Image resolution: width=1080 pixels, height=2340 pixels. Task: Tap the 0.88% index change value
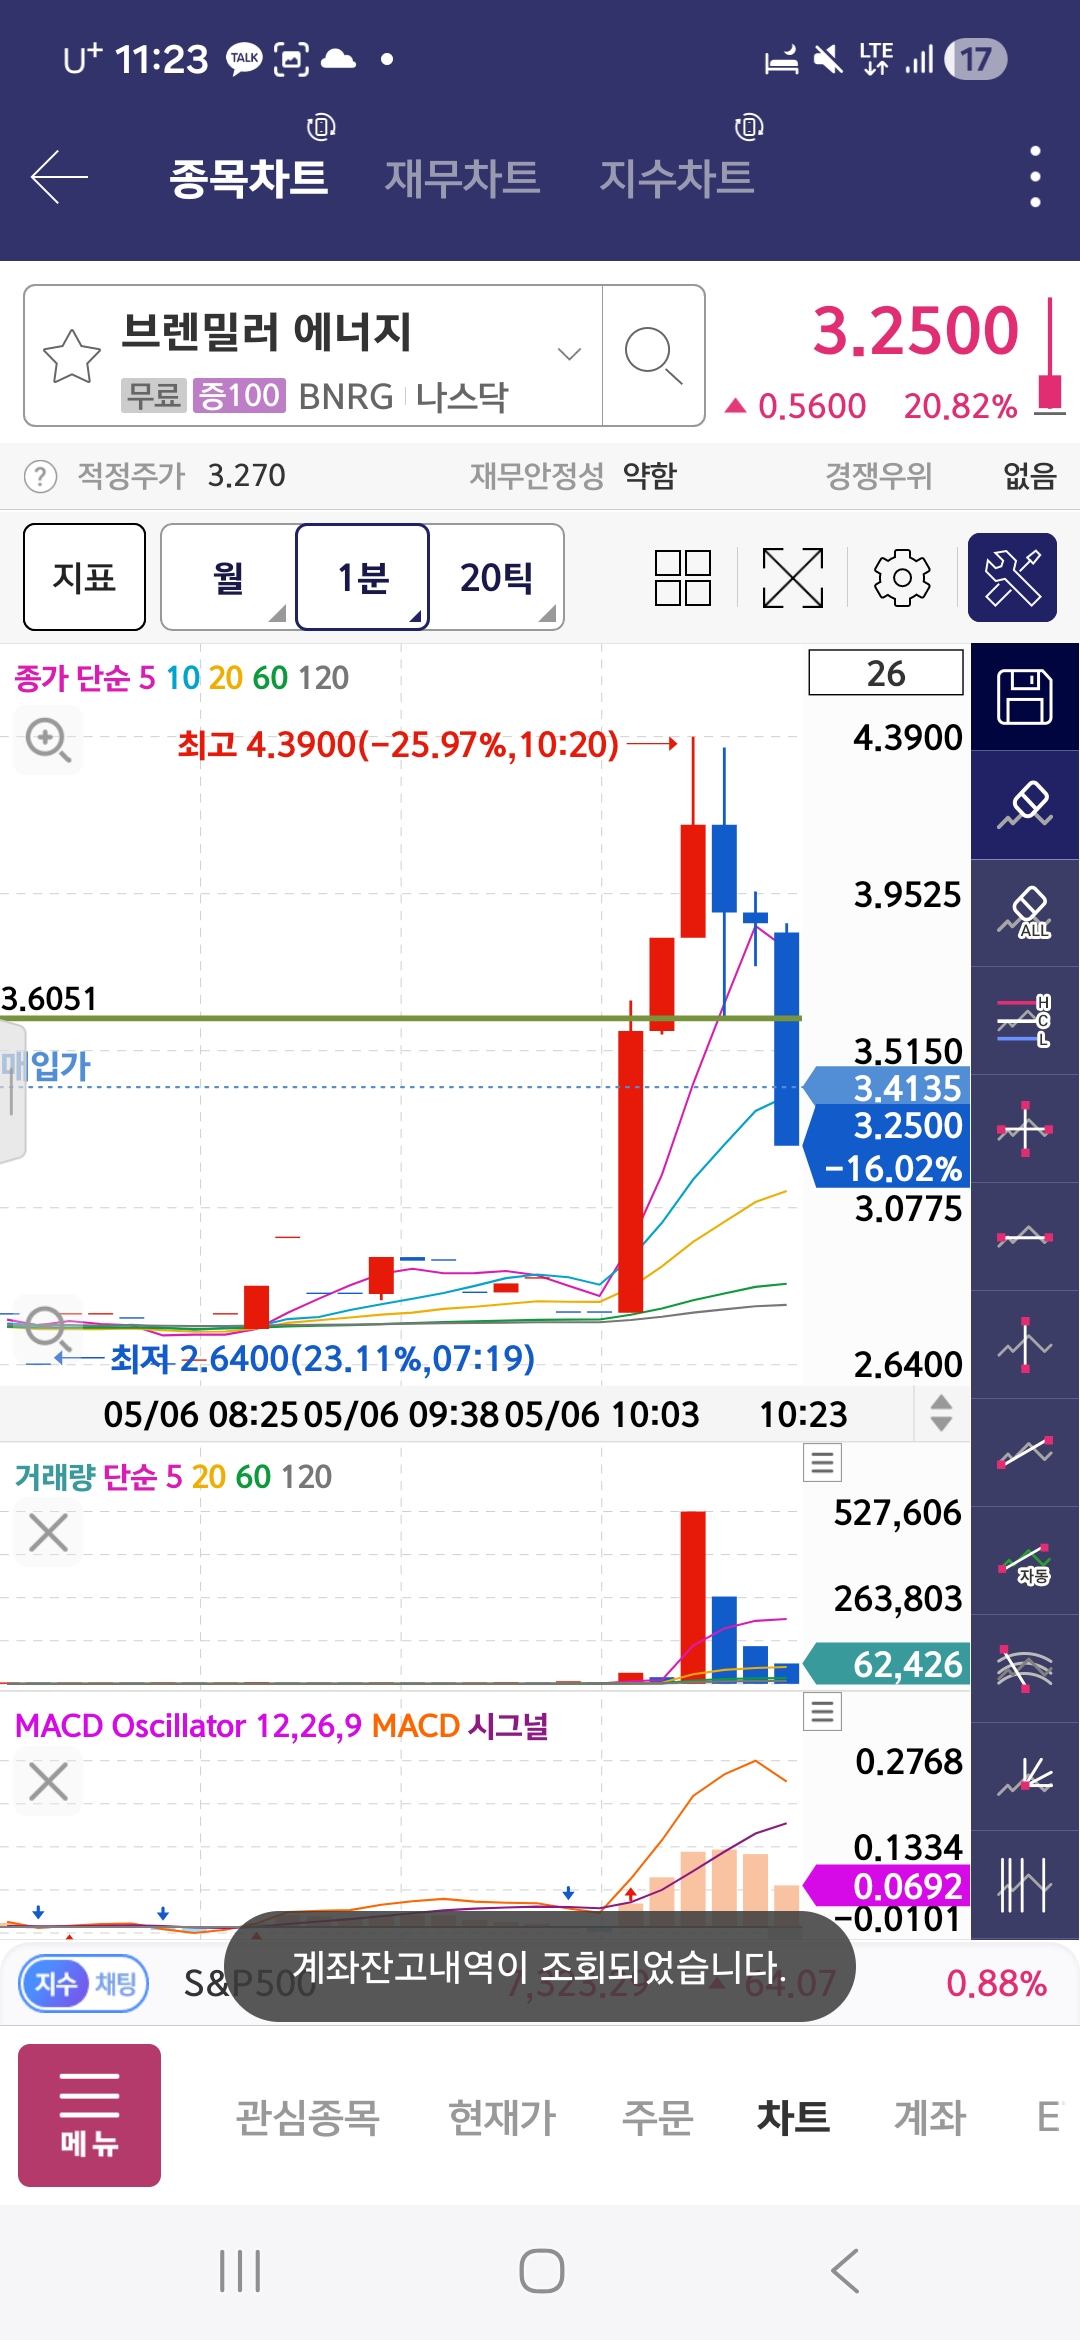[996, 1983]
